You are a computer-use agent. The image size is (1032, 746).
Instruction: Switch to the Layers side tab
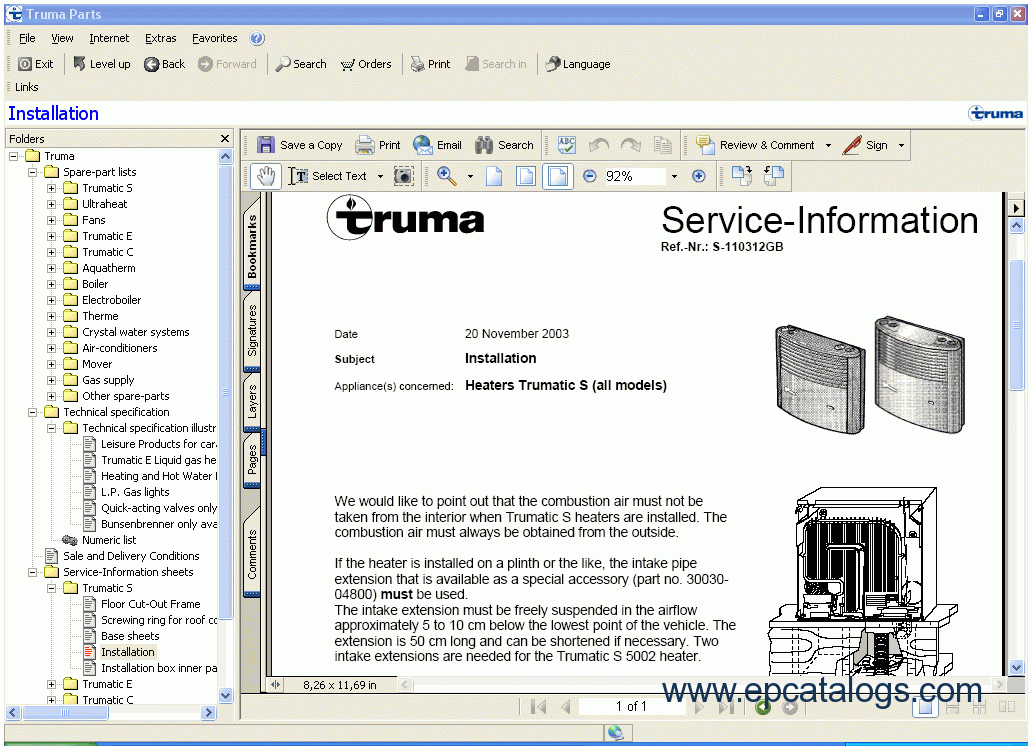tap(252, 402)
